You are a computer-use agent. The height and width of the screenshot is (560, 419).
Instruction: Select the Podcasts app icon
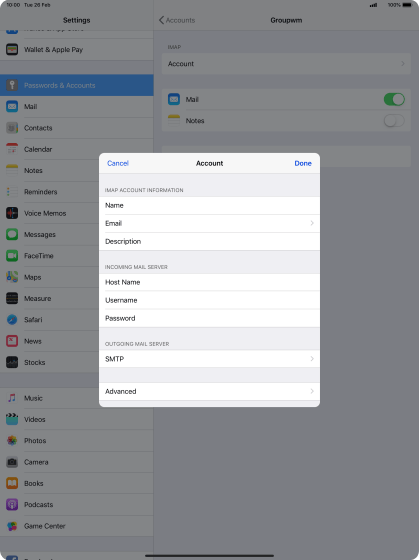(12, 505)
